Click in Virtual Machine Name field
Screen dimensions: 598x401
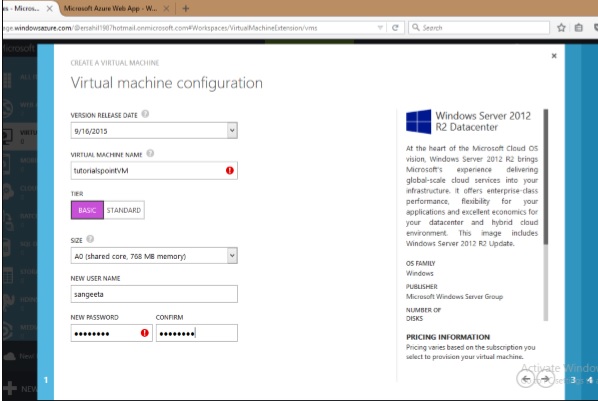click(154, 171)
